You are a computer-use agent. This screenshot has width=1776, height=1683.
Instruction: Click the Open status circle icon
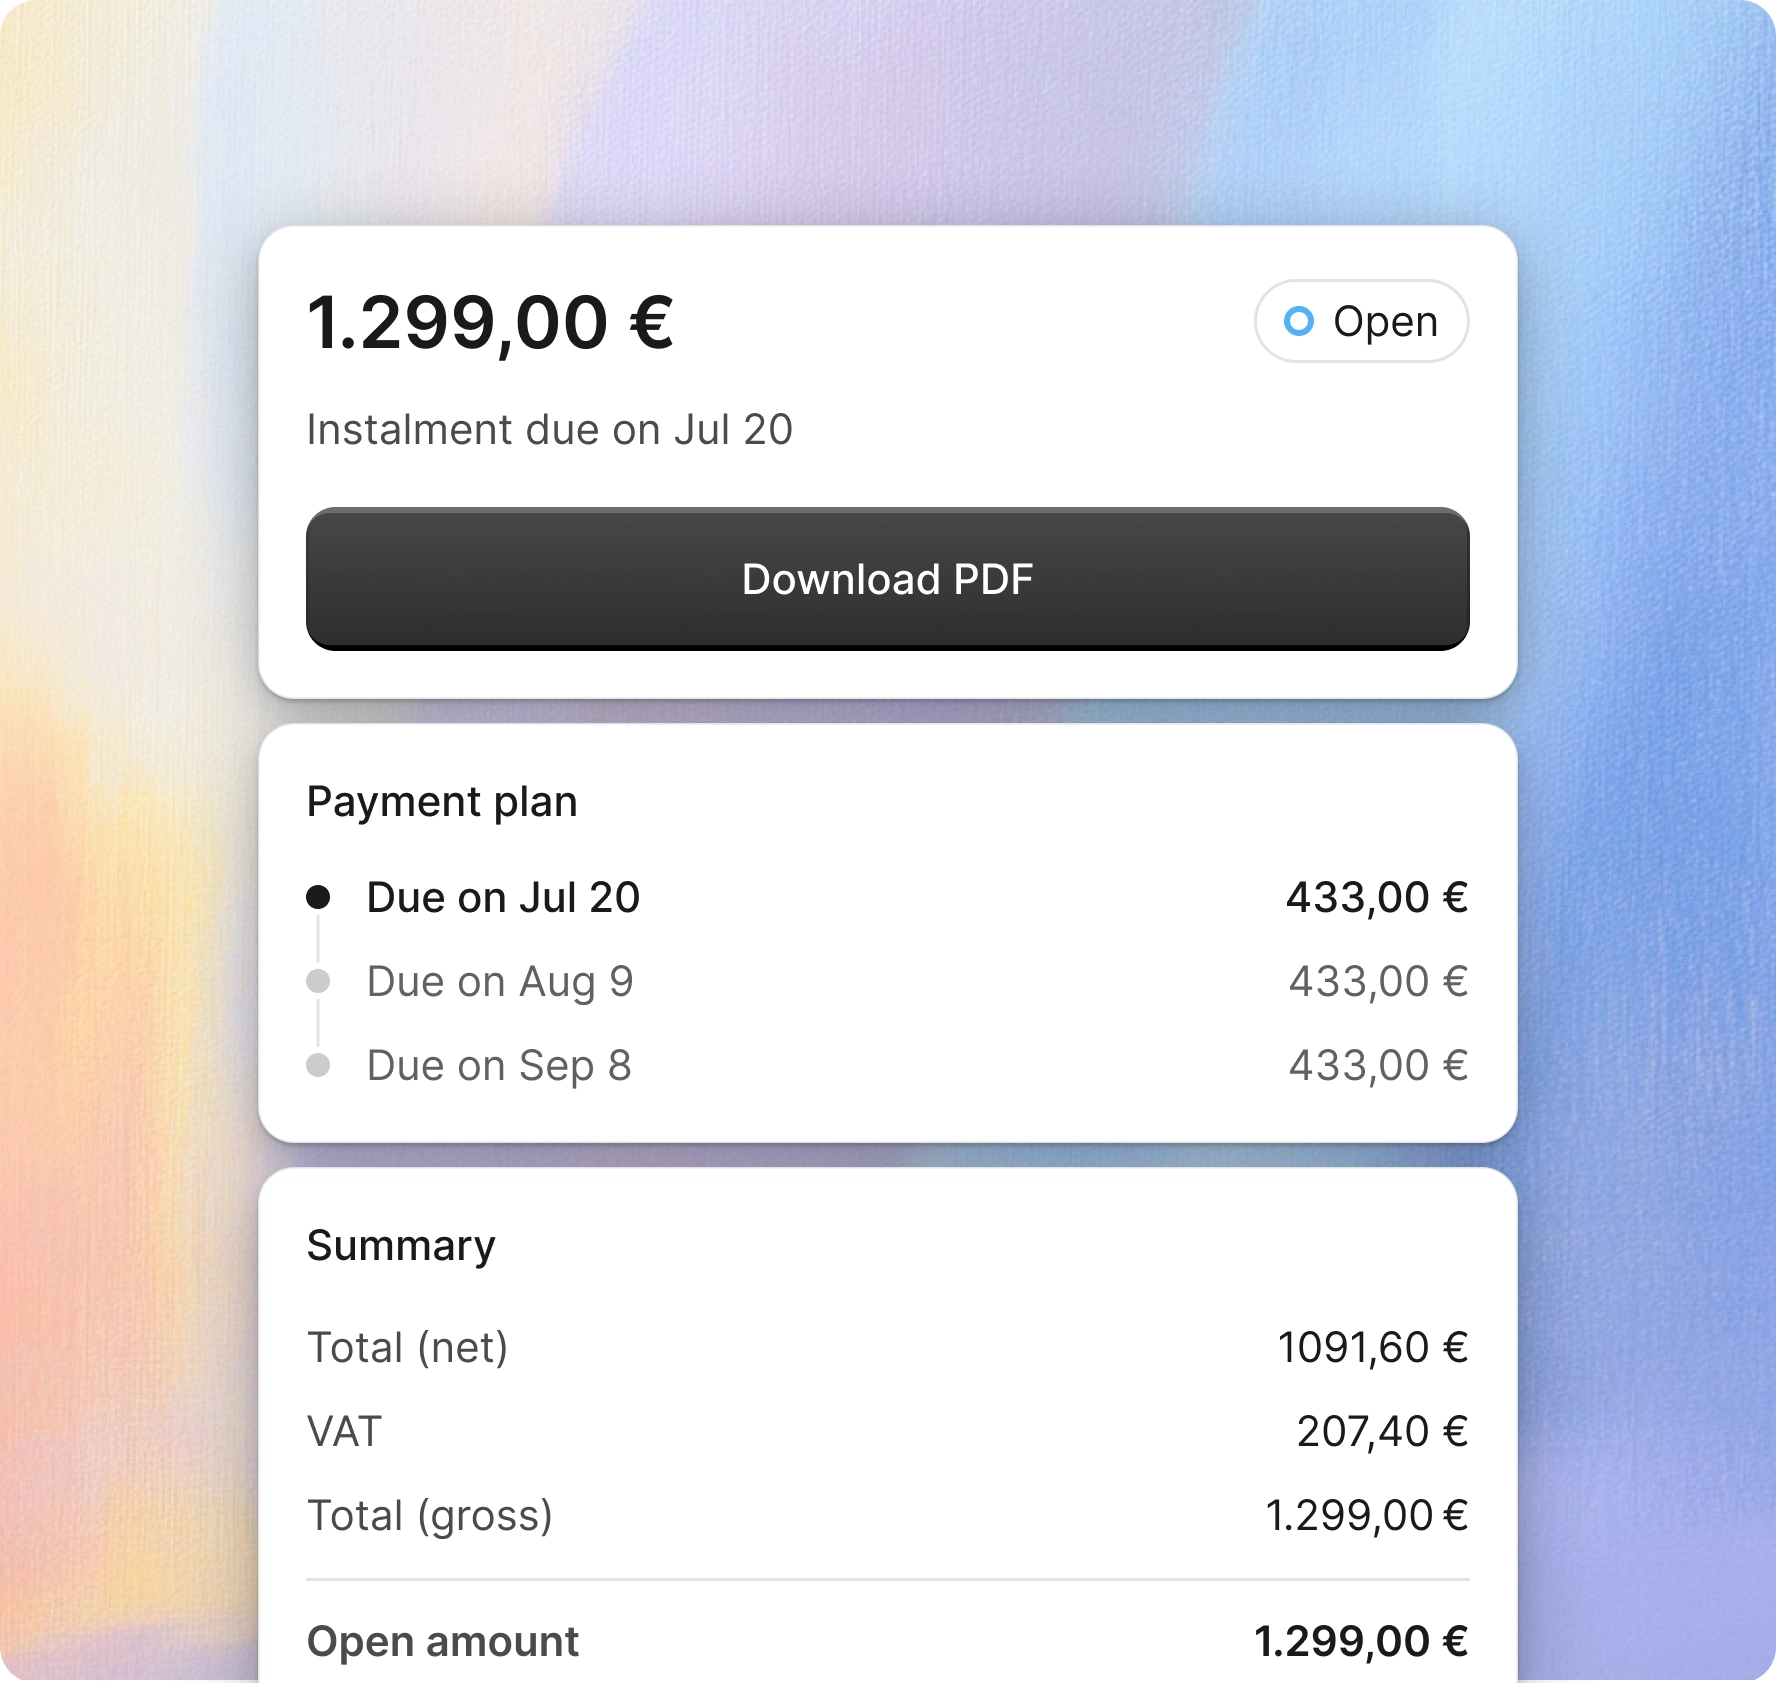(1299, 321)
